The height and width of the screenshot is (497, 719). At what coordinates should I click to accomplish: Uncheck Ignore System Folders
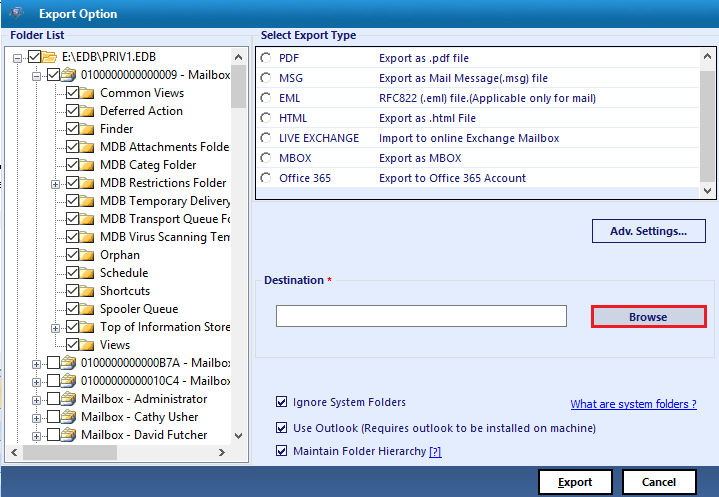coord(282,402)
